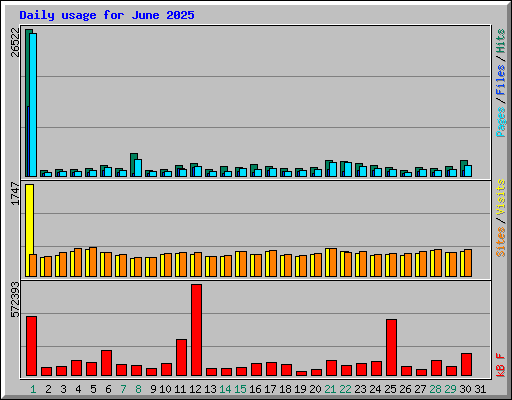The width and height of the screenshot is (512, 400).
Task: Click day label 25 on the x-axis
Action: pos(390,389)
